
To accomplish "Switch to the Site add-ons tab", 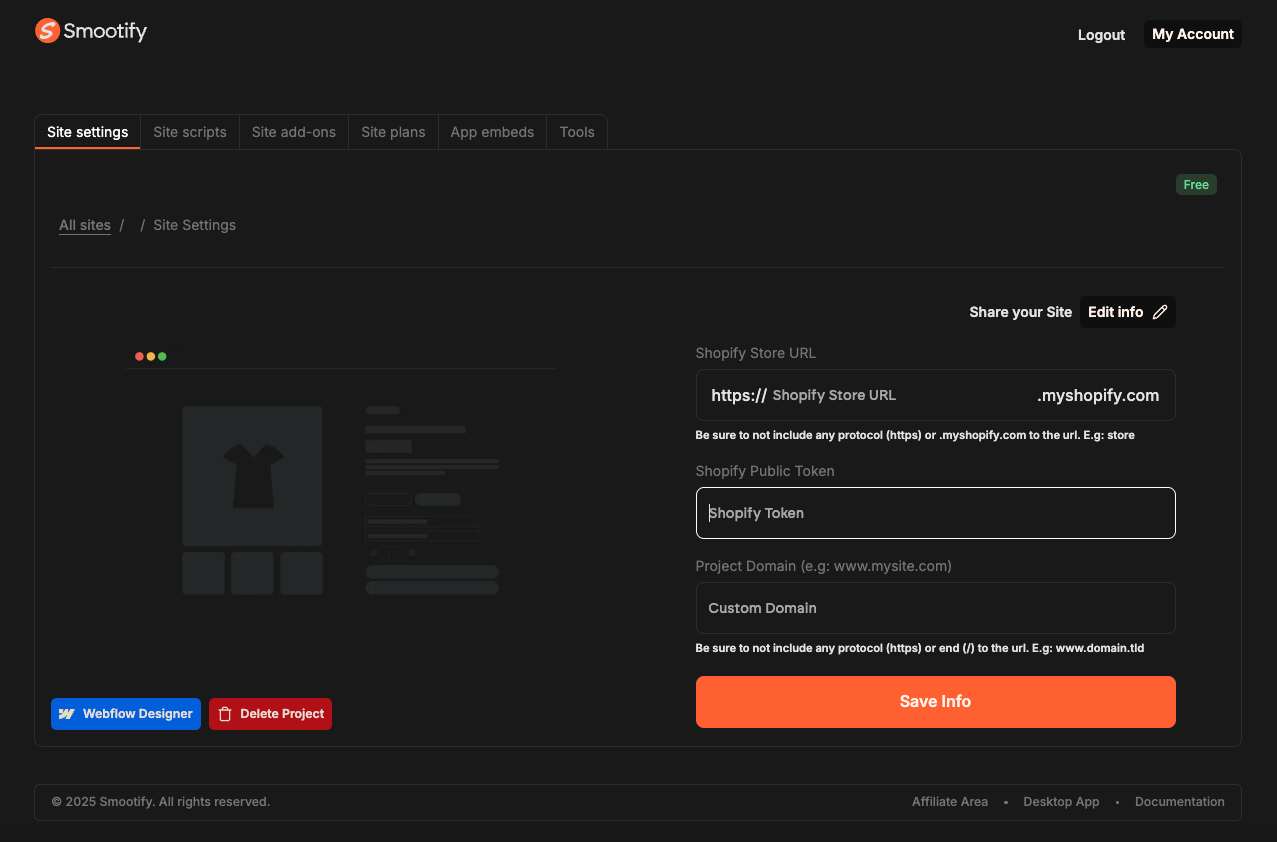I will tap(294, 132).
